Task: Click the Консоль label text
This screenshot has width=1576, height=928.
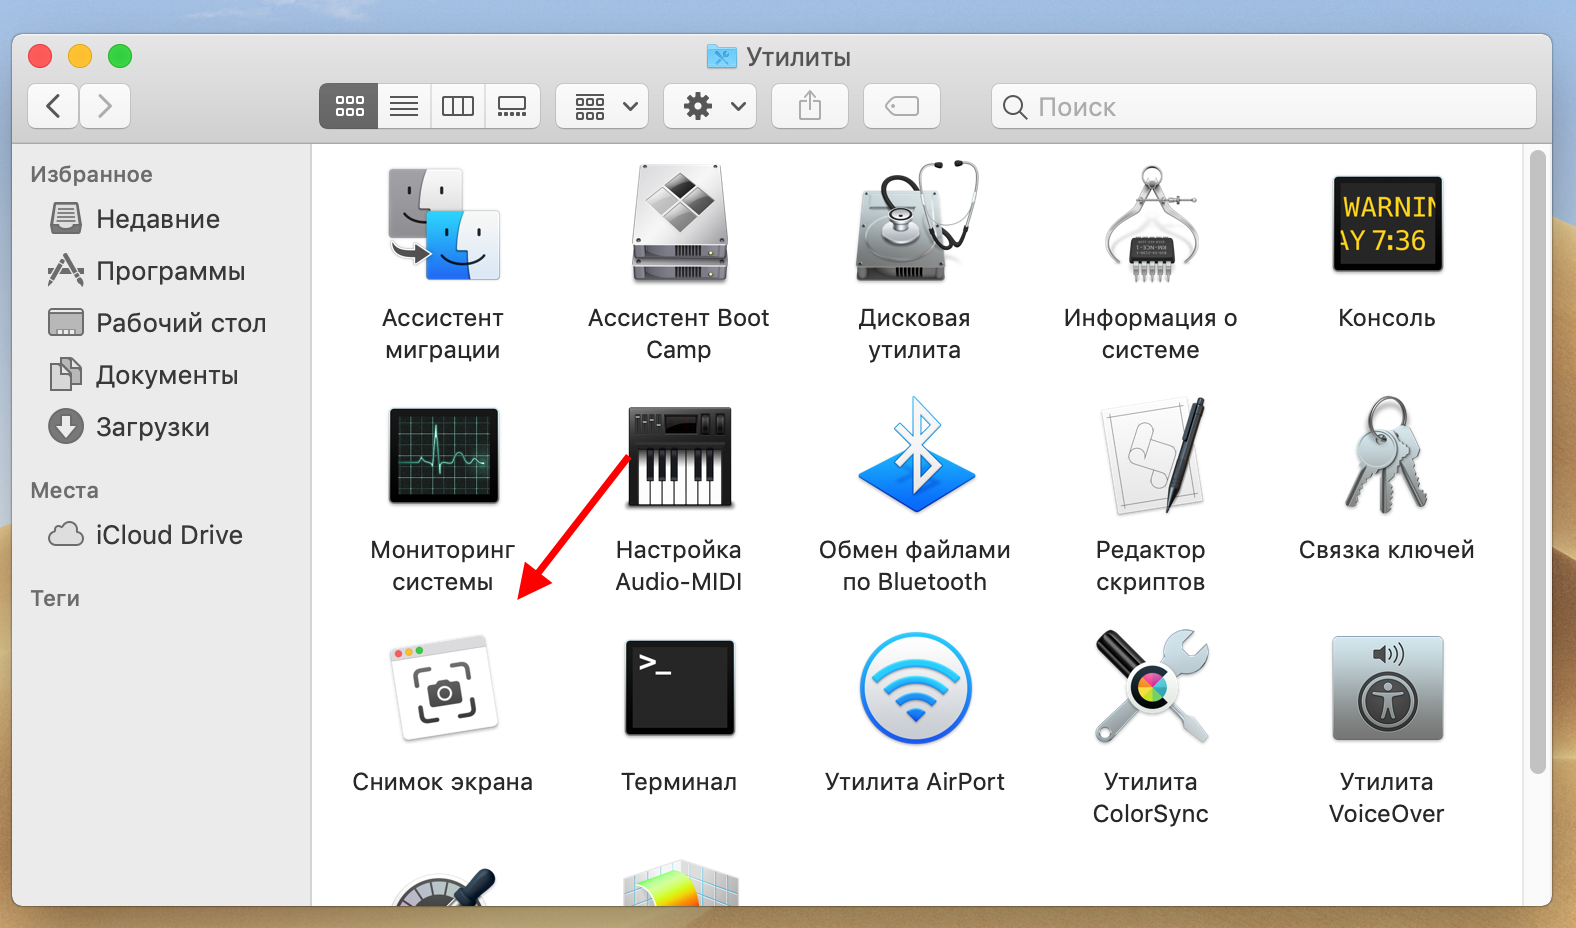Action: [1387, 318]
